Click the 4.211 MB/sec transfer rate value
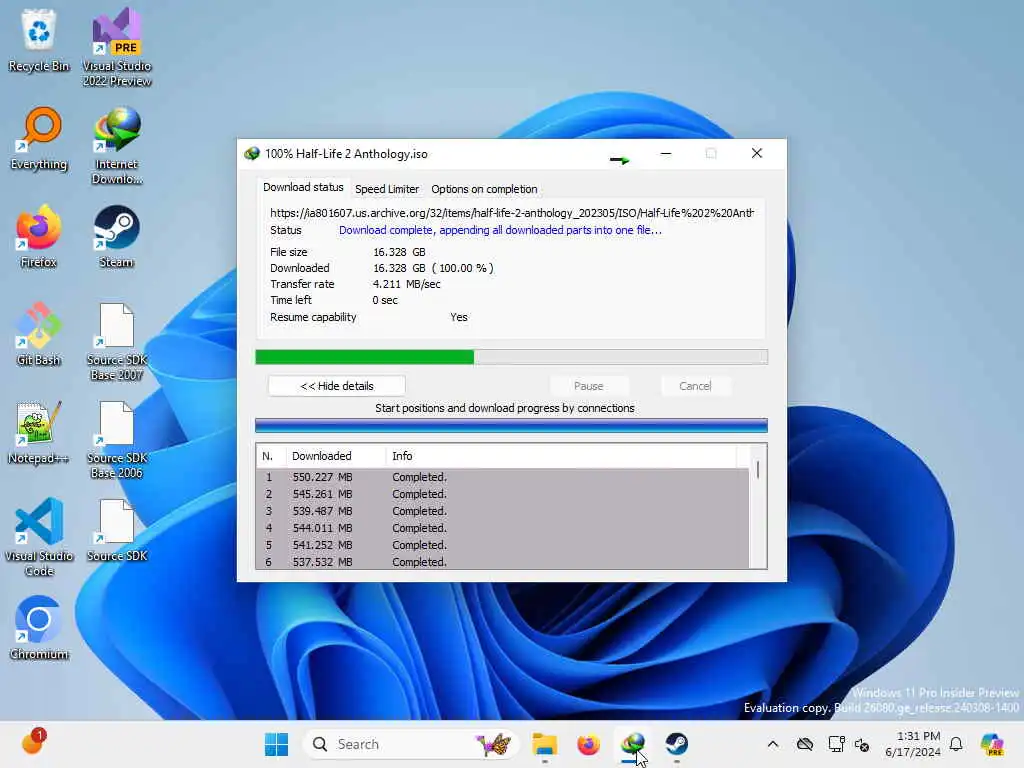 tap(406, 284)
